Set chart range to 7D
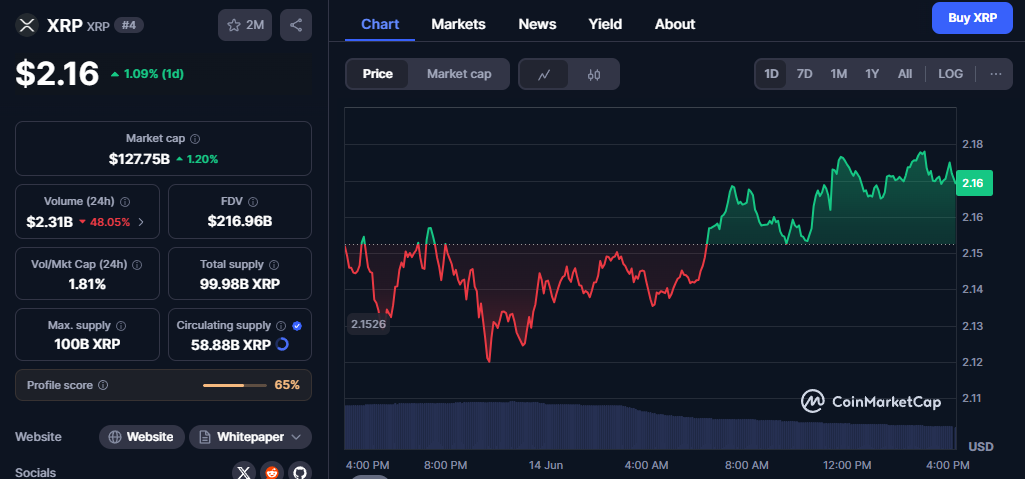1025x479 pixels. [805, 74]
